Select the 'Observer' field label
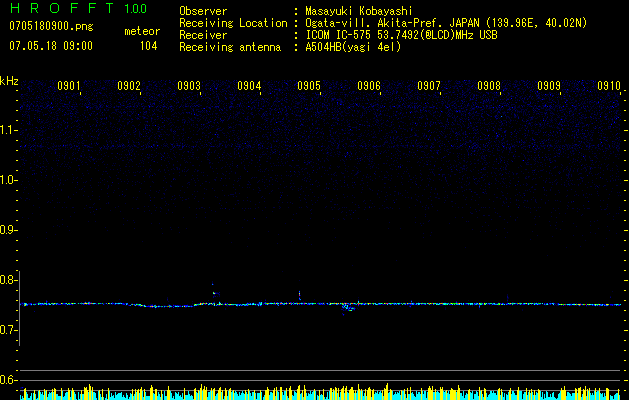629x400 pixels. pos(203,11)
